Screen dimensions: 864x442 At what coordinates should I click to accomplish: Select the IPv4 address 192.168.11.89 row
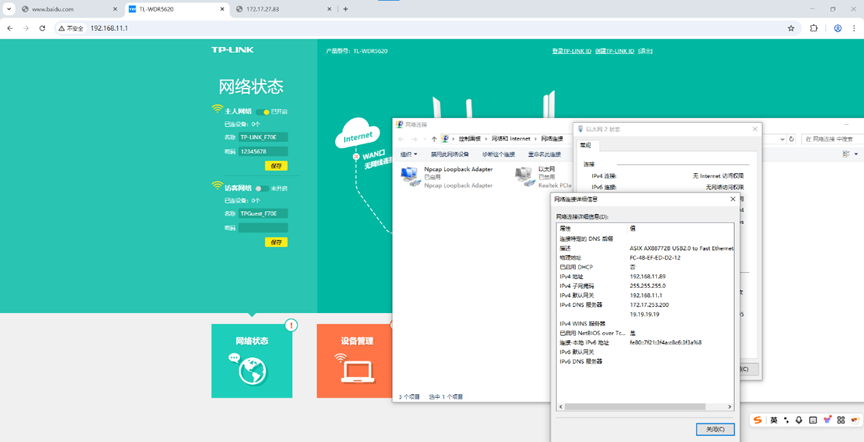pos(645,276)
